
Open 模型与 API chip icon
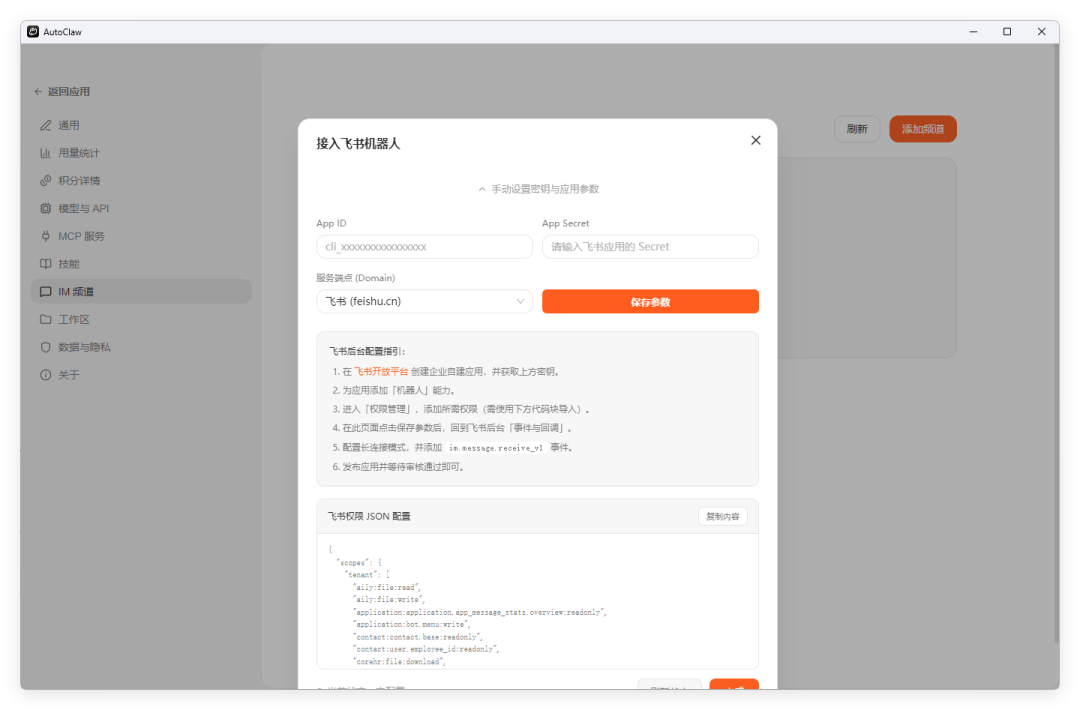[45, 208]
